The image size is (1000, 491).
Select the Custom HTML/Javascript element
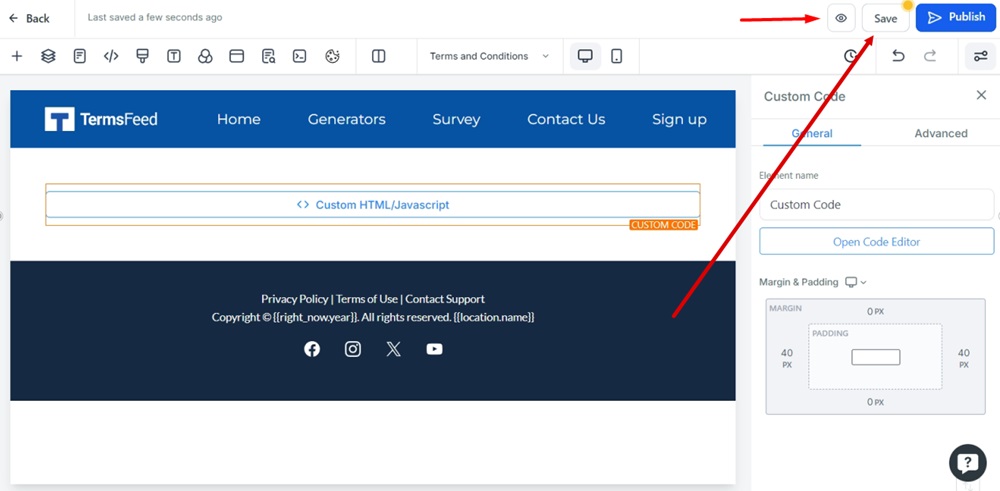tap(372, 205)
